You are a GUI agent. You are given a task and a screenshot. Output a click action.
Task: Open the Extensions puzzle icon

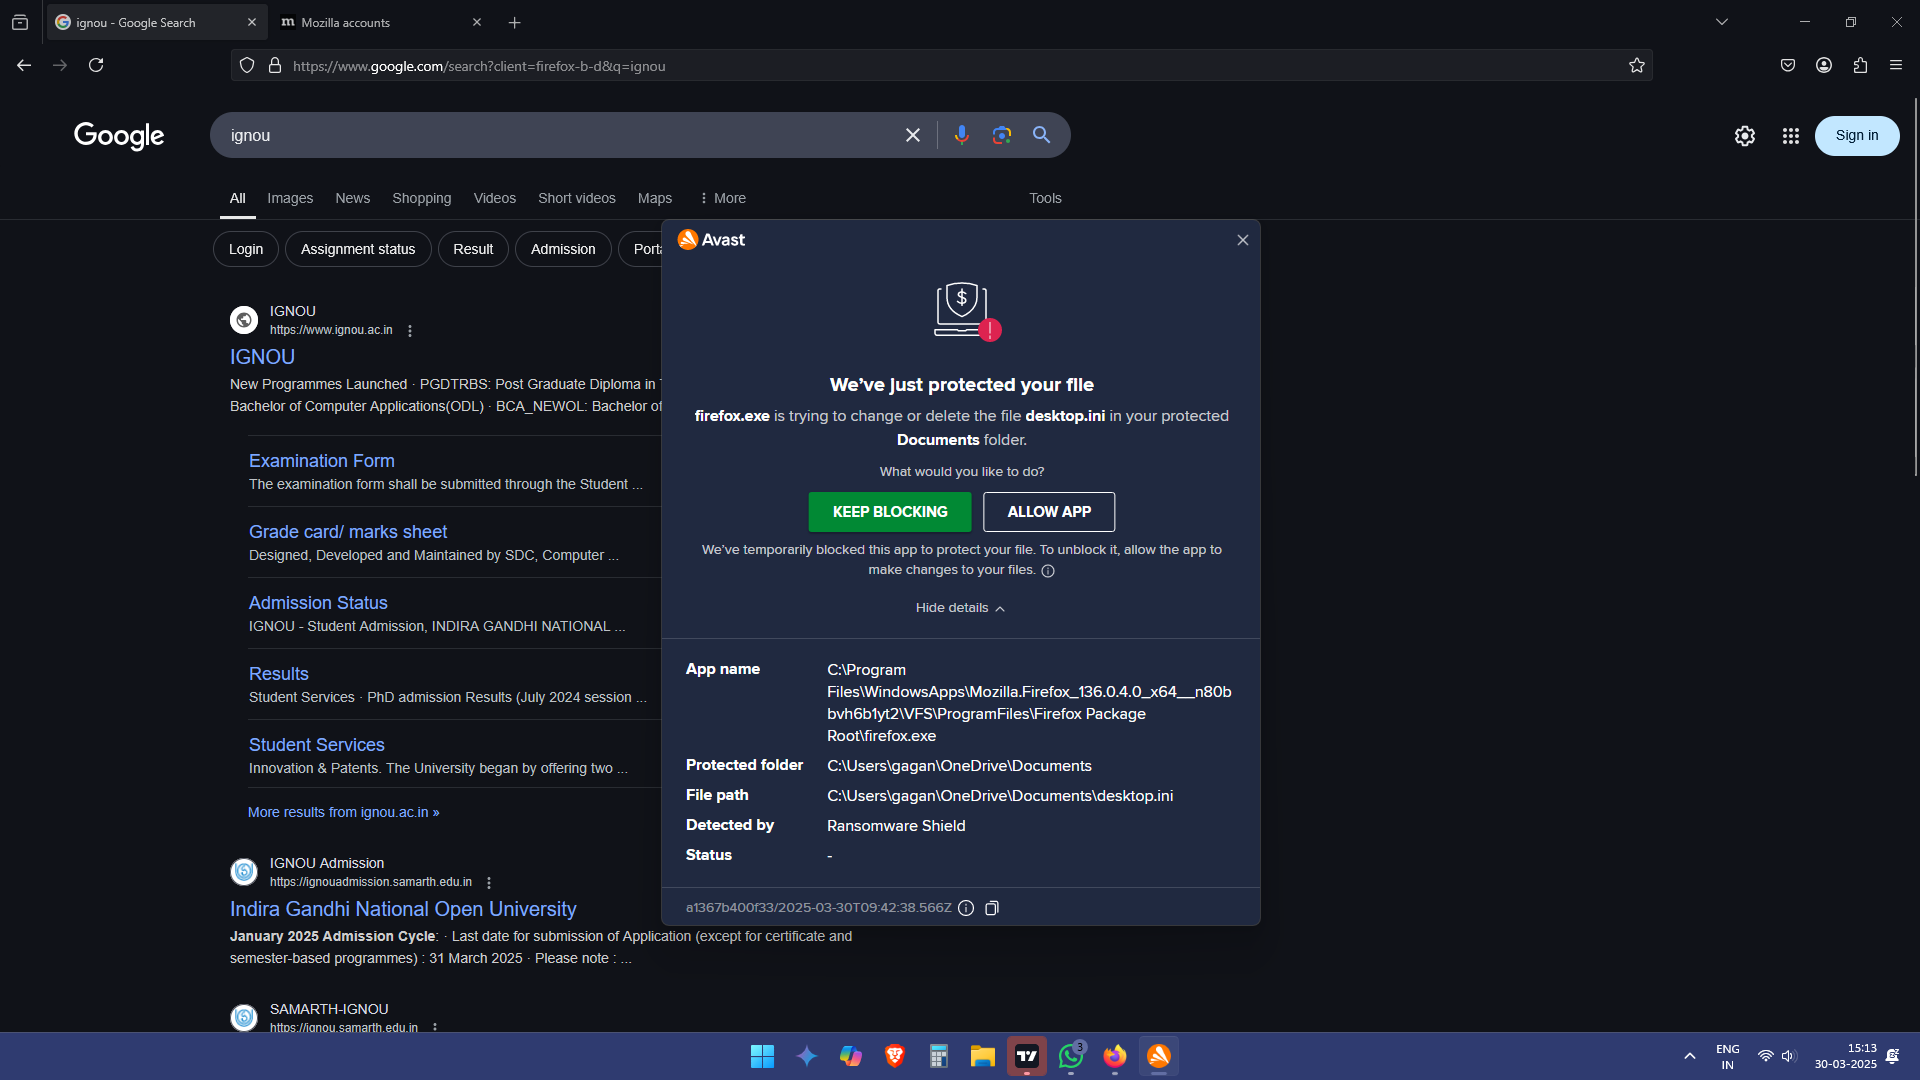coord(1860,65)
